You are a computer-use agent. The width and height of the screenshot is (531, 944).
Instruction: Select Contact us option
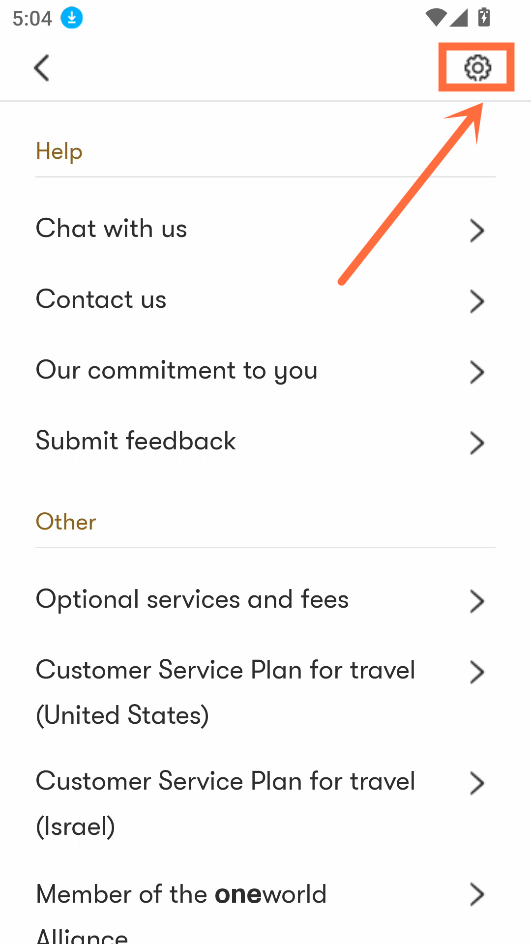[265, 300]
